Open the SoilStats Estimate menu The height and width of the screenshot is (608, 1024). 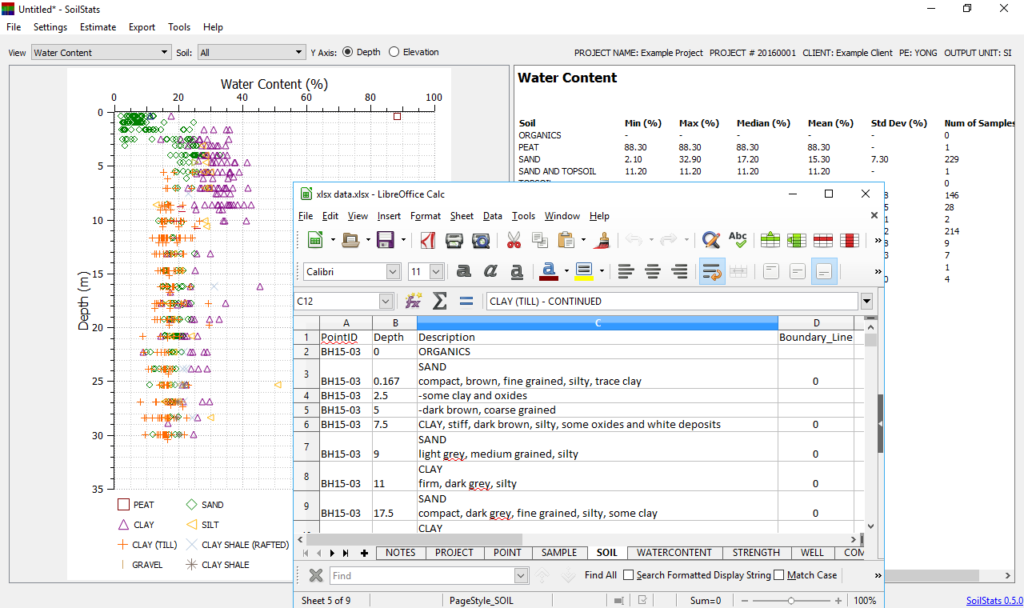[x=98, y=27]
